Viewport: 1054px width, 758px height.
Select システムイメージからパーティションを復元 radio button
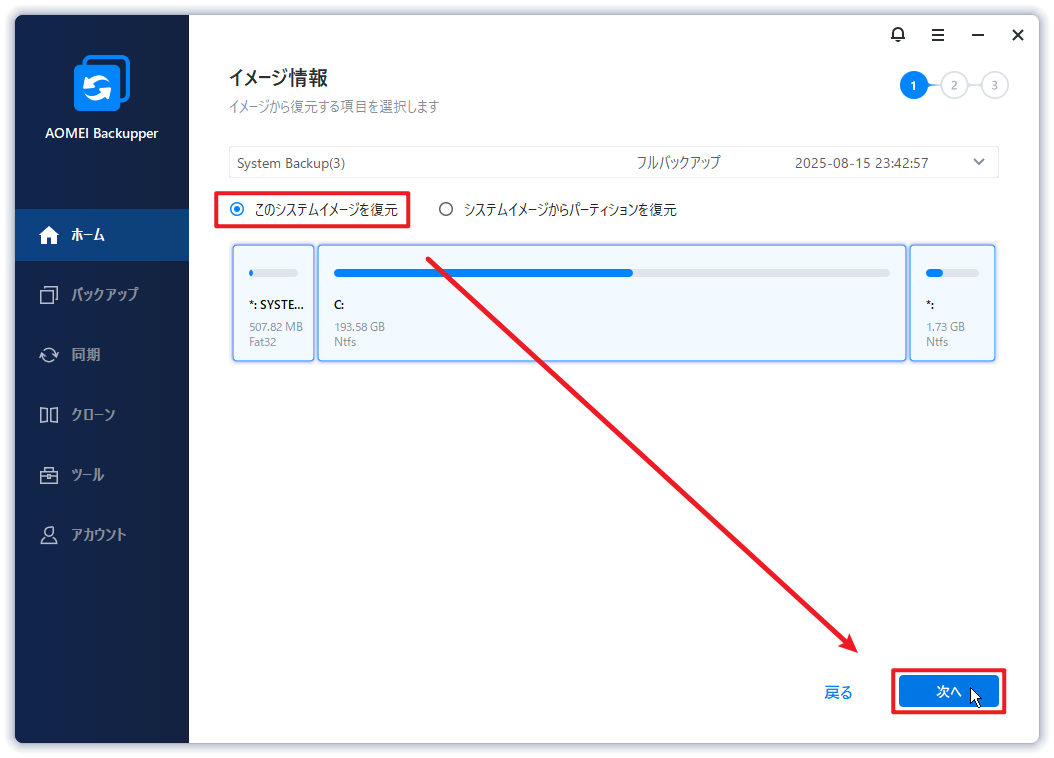point(446,209)
